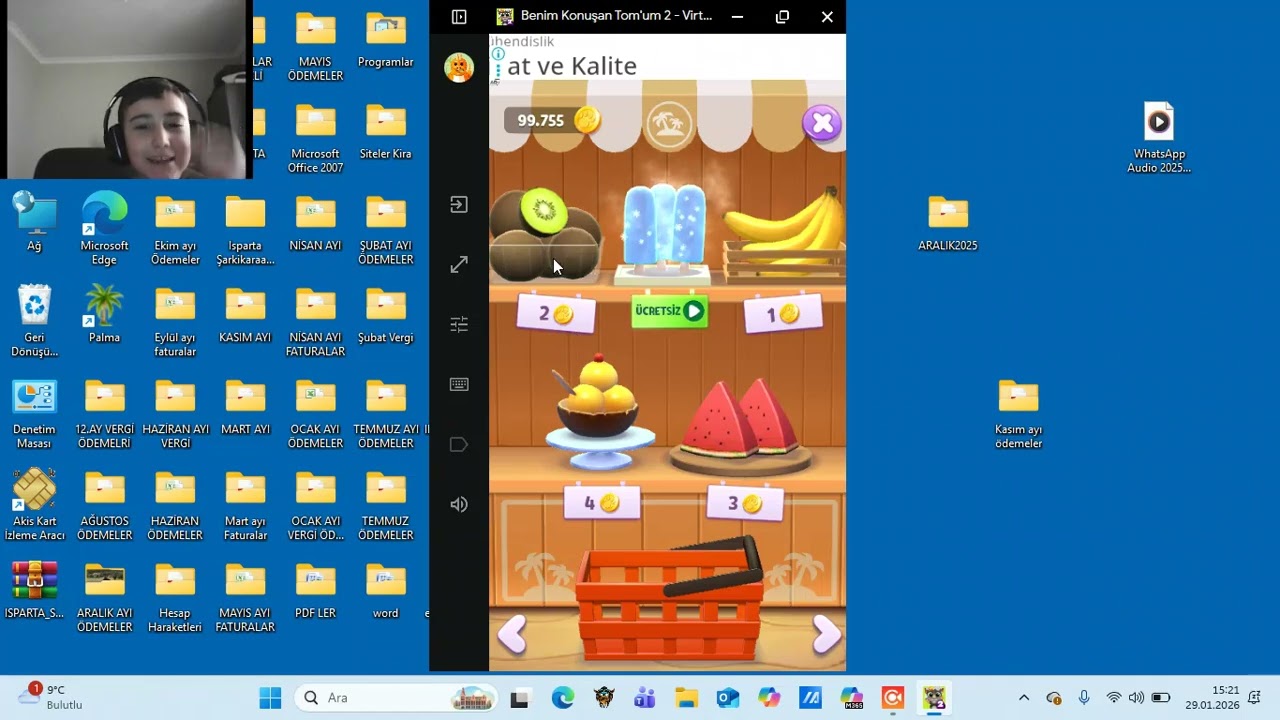The width and height of the screenshot is (1280, 720).
Task: Select the ice cream bowl
Action: [x=598, y=412]
